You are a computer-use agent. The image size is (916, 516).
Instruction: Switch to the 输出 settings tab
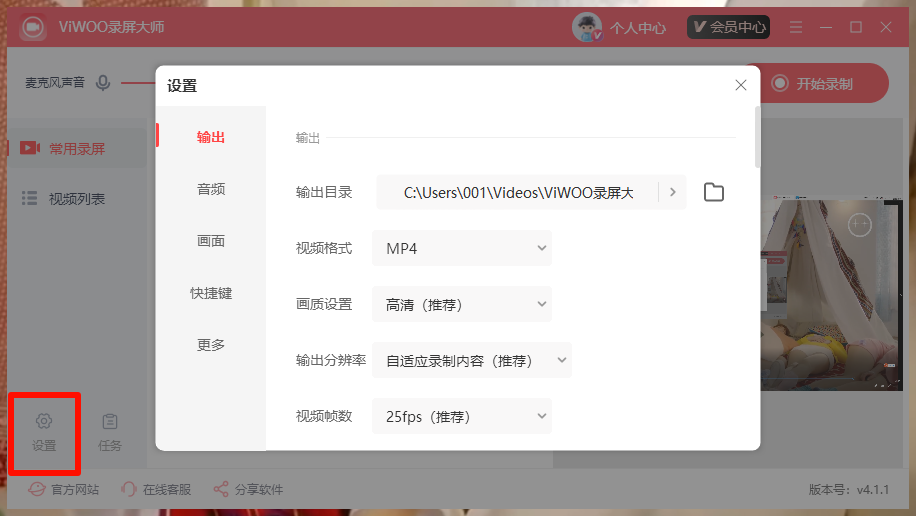click(211, 137)
